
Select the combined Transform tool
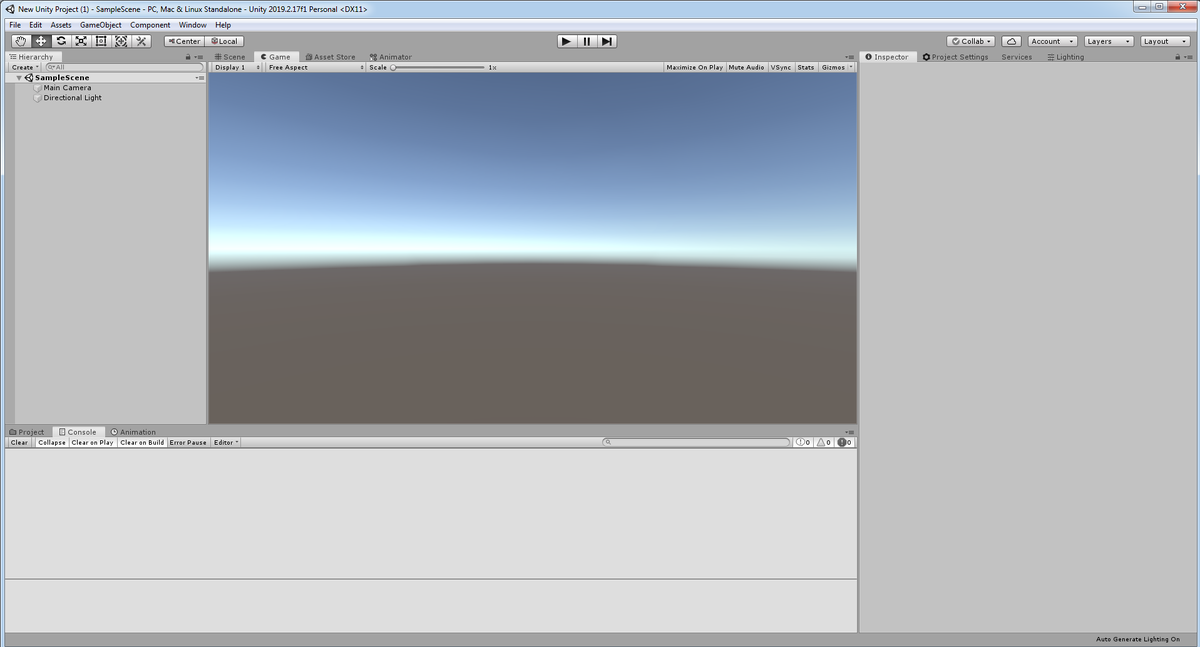[121, 41]
